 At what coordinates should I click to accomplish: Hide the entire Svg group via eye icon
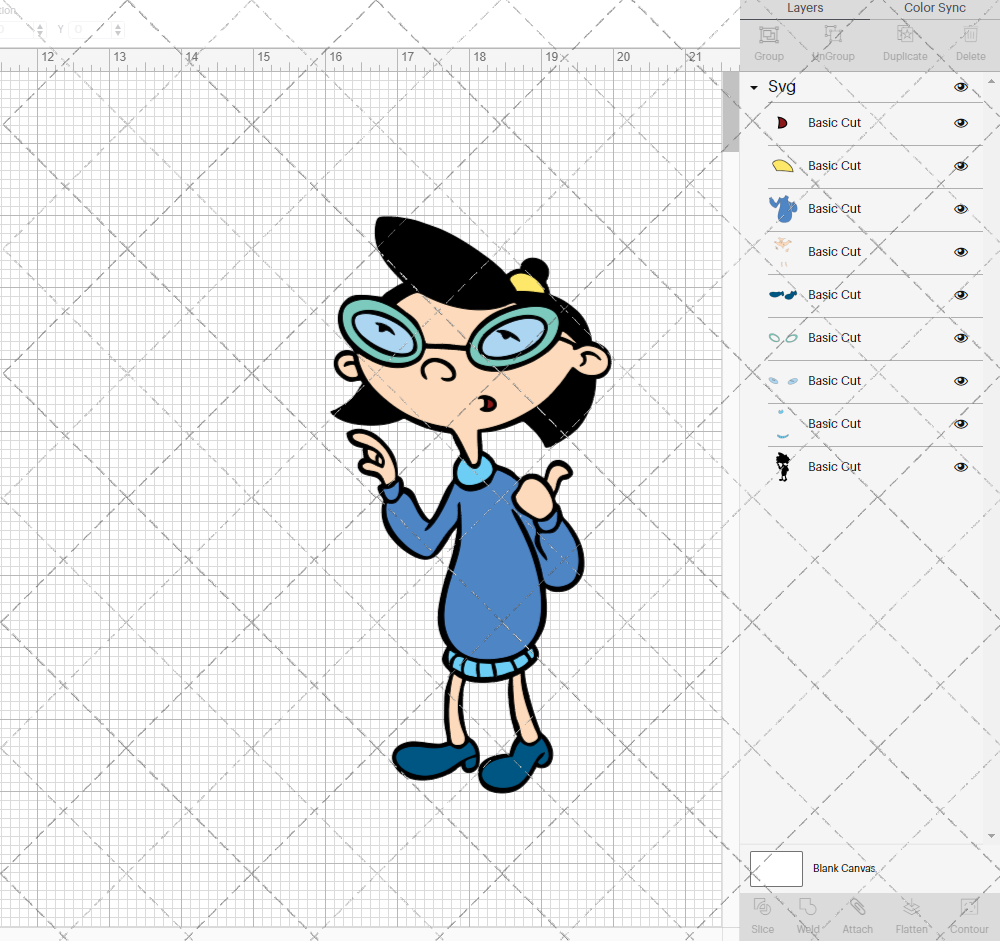point(961,87)
